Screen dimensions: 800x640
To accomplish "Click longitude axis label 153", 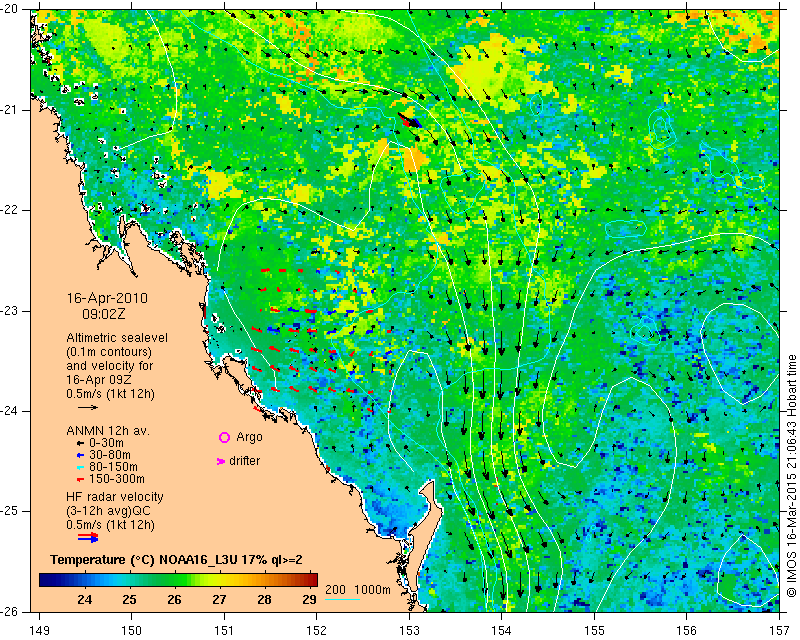I will click(409, 631).
